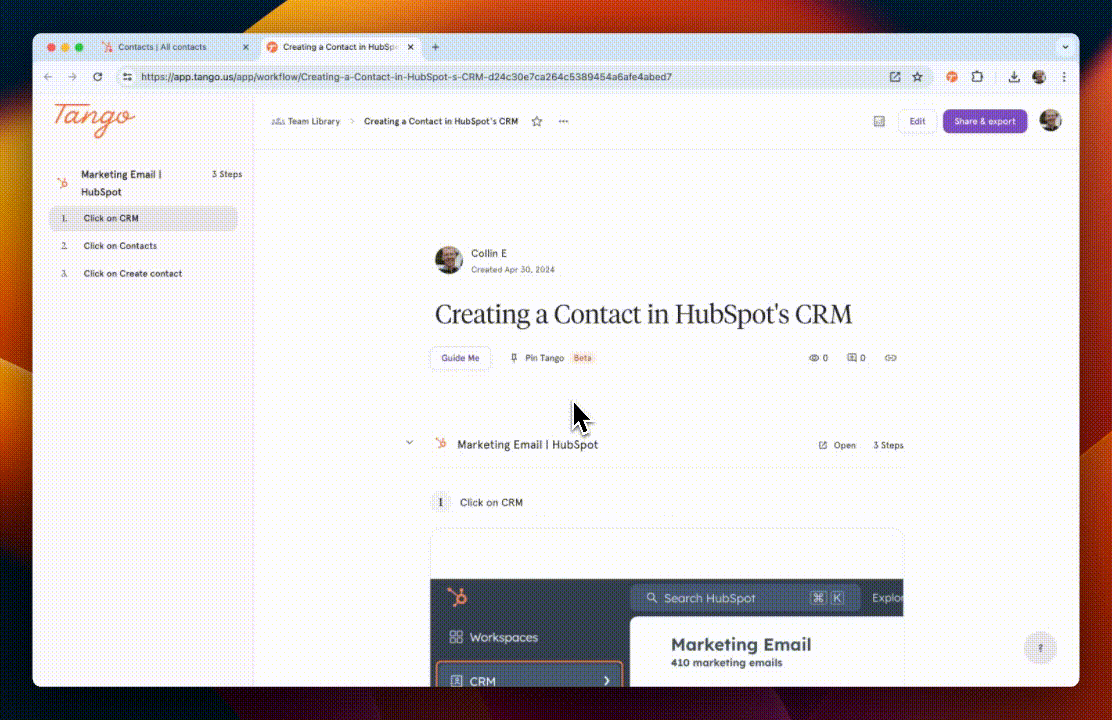Select step 2 Click on Contacts in the sidebar
The width and height of the screenshot is (1112, 720).
click(143, 246)
